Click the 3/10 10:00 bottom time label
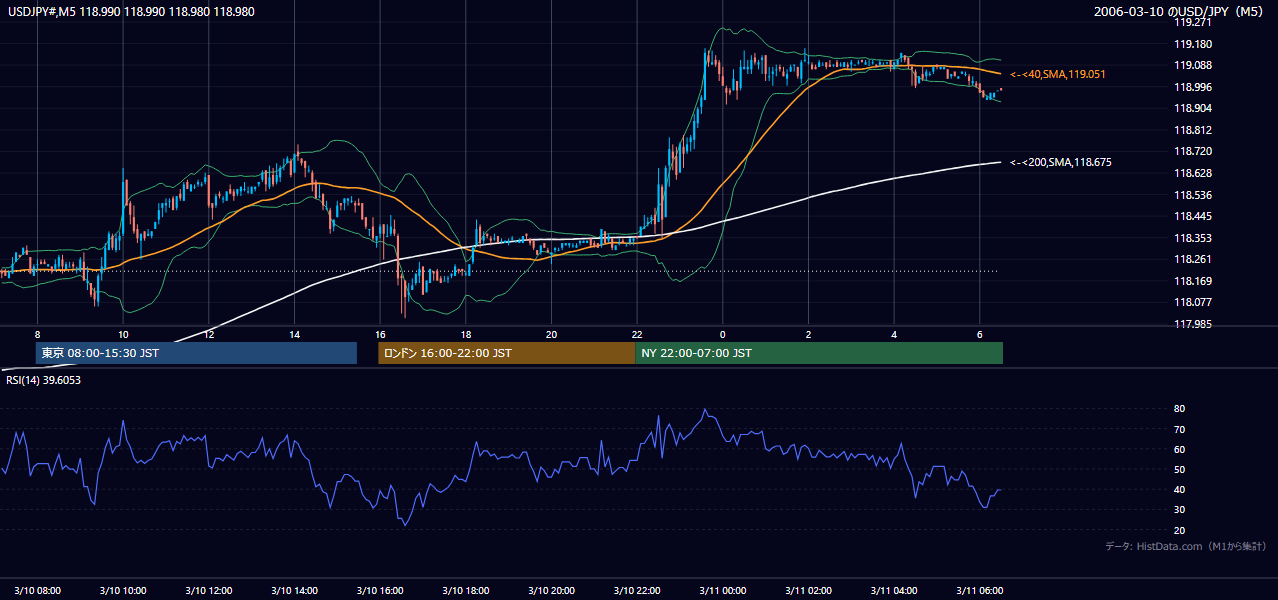 (x=124, y=590)
